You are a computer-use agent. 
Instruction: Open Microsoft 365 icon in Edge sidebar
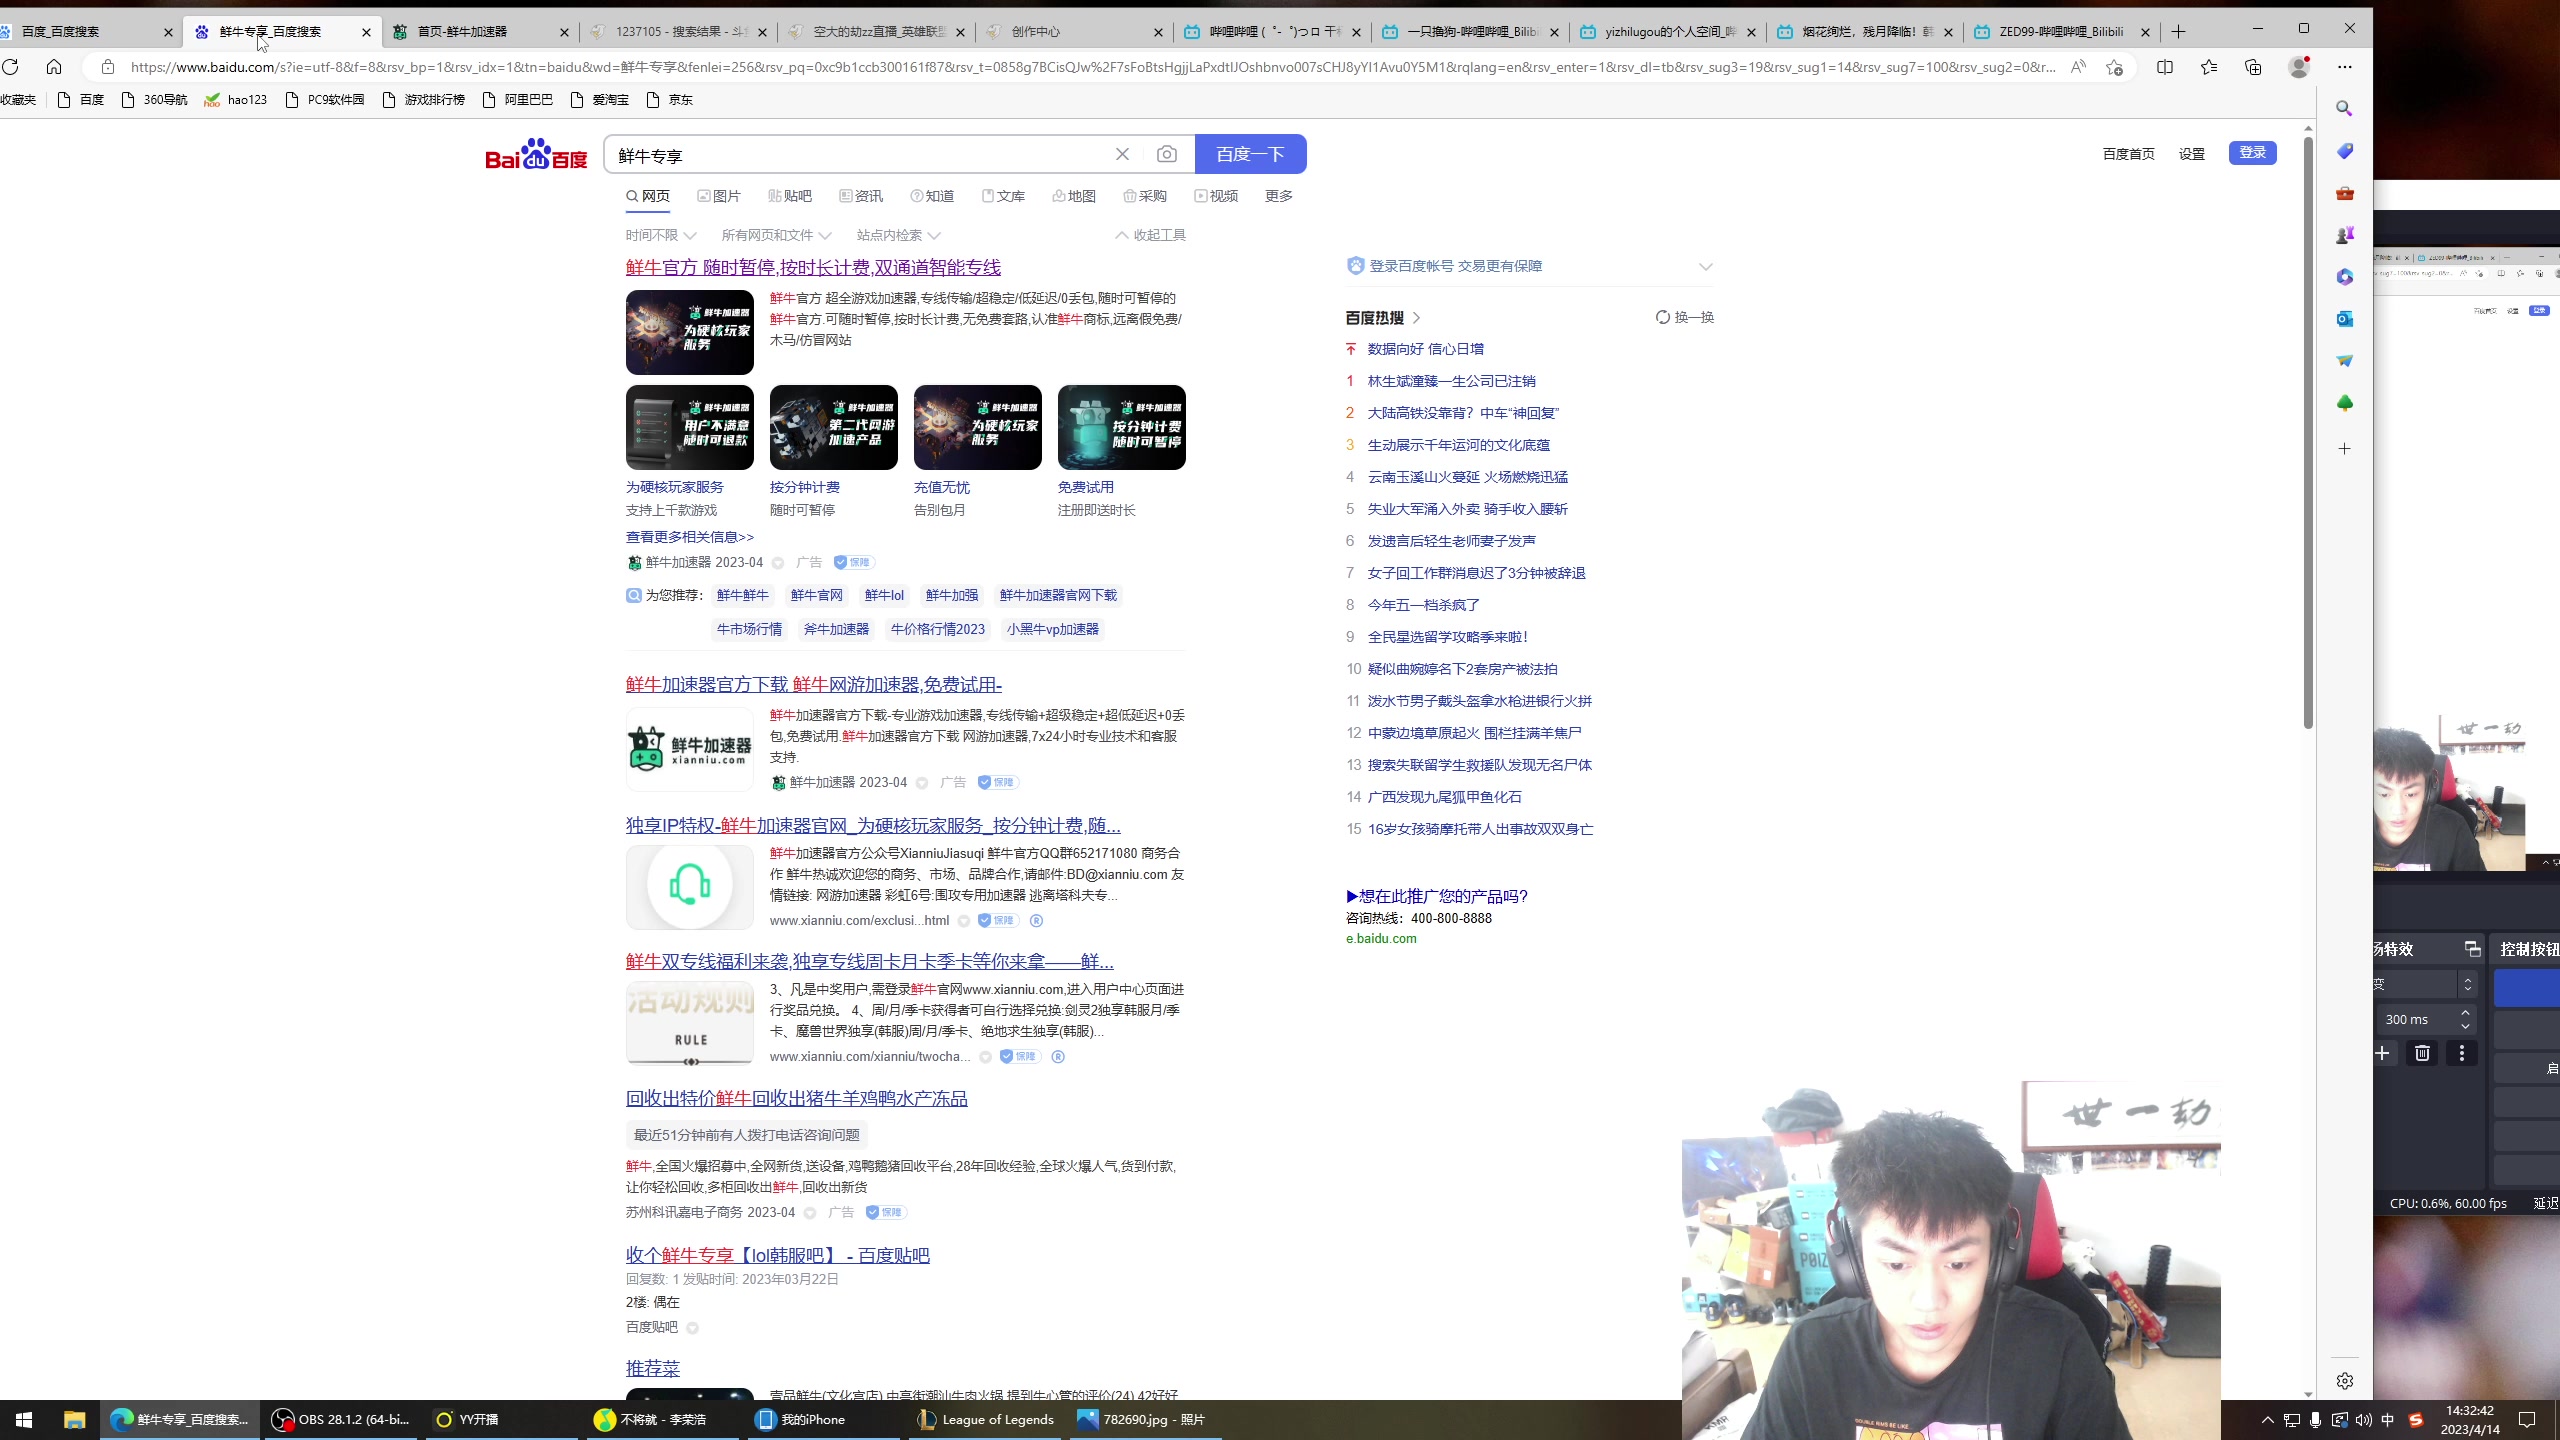2344,277
